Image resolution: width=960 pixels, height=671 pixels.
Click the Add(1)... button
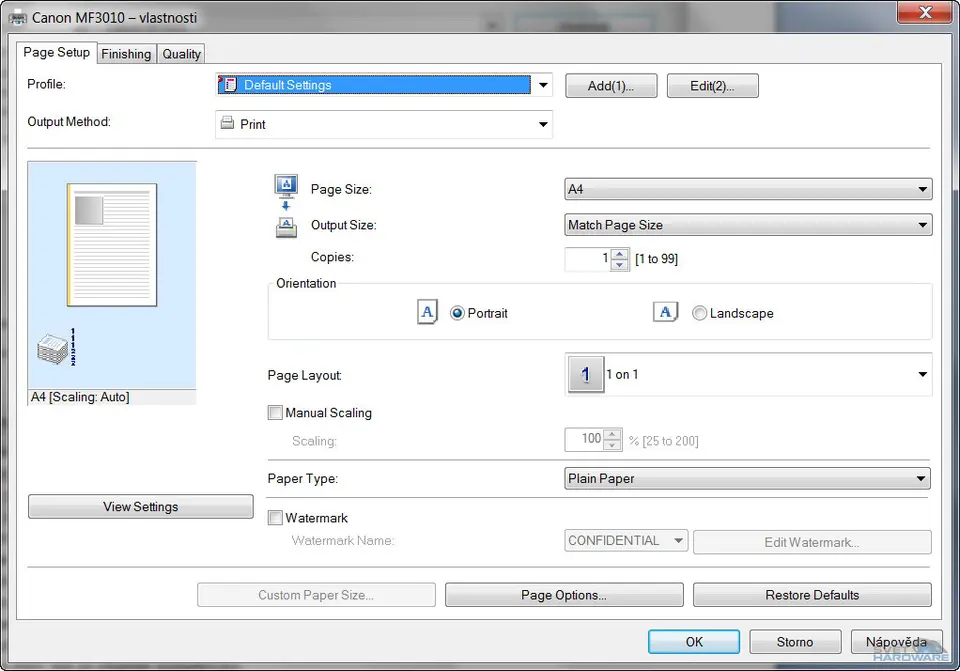tap(611, 86)
